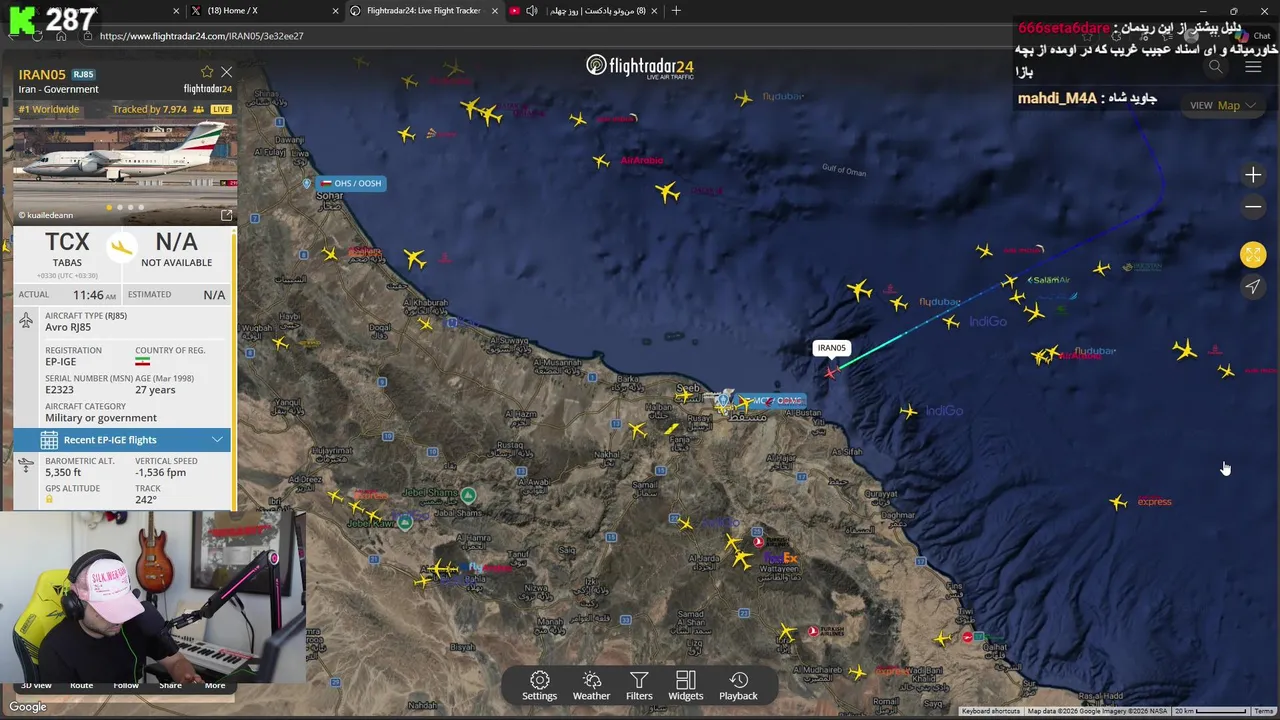Open map Filters funnel

point(639,686)
